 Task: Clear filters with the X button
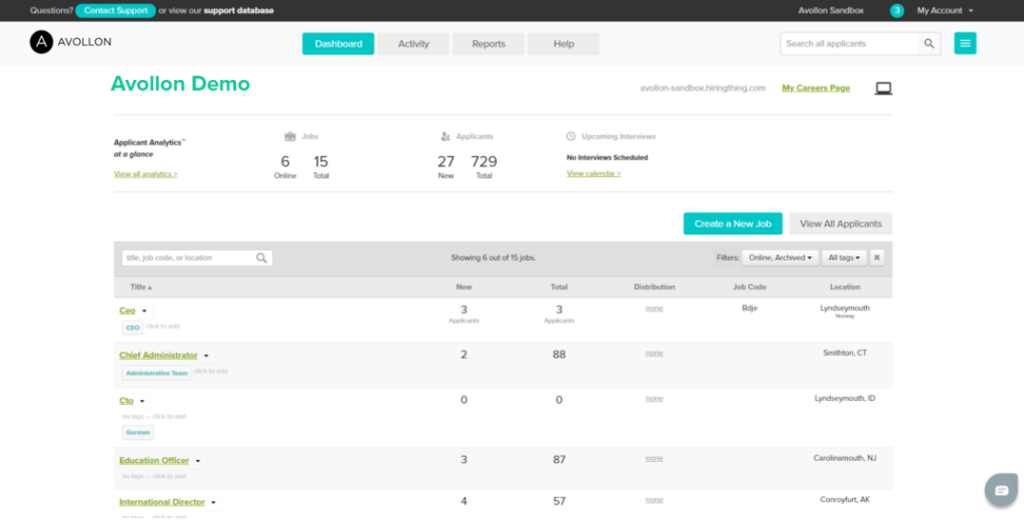[877, 258]
